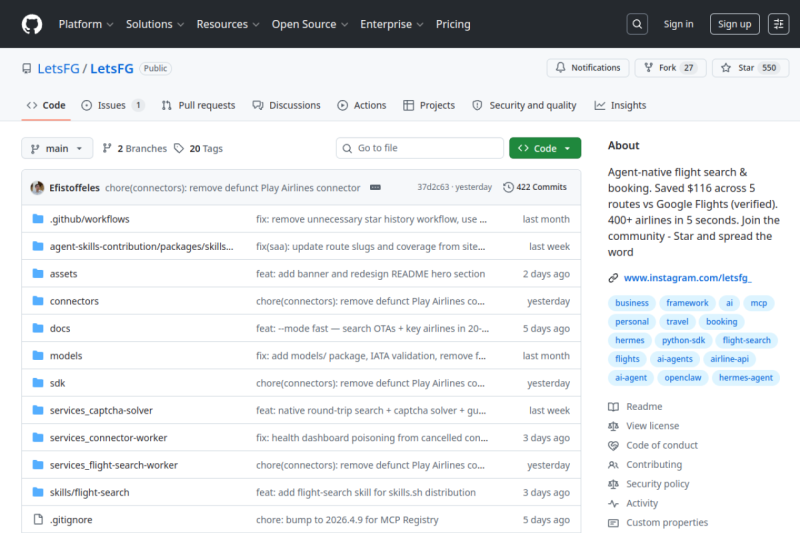Open the sdk folder
This screenshot has height=533, width=800.
57,383
